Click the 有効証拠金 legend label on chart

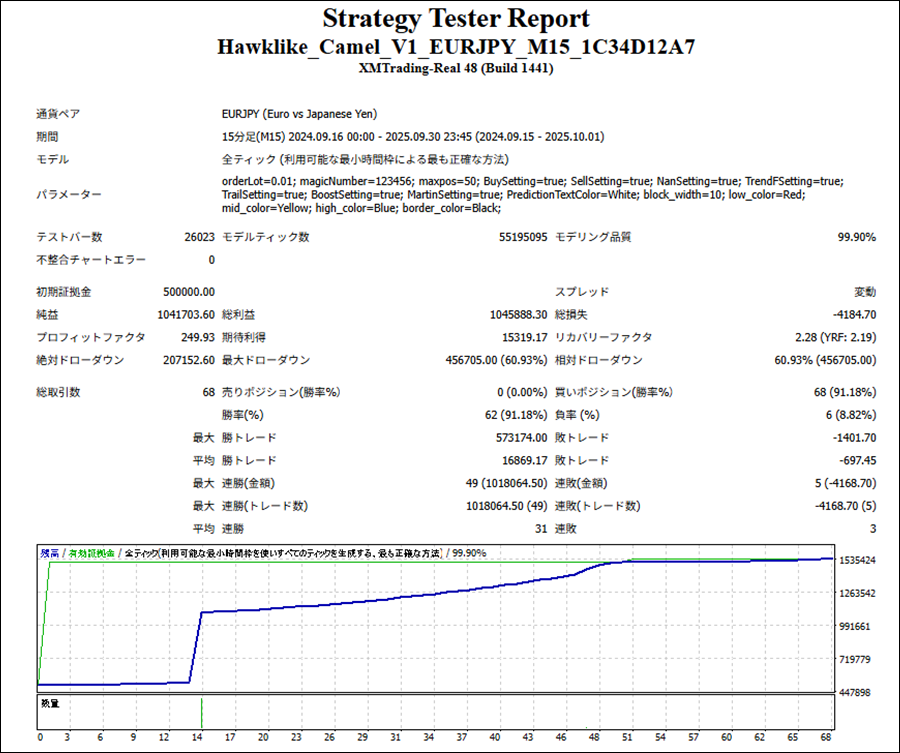pos(91,553)
